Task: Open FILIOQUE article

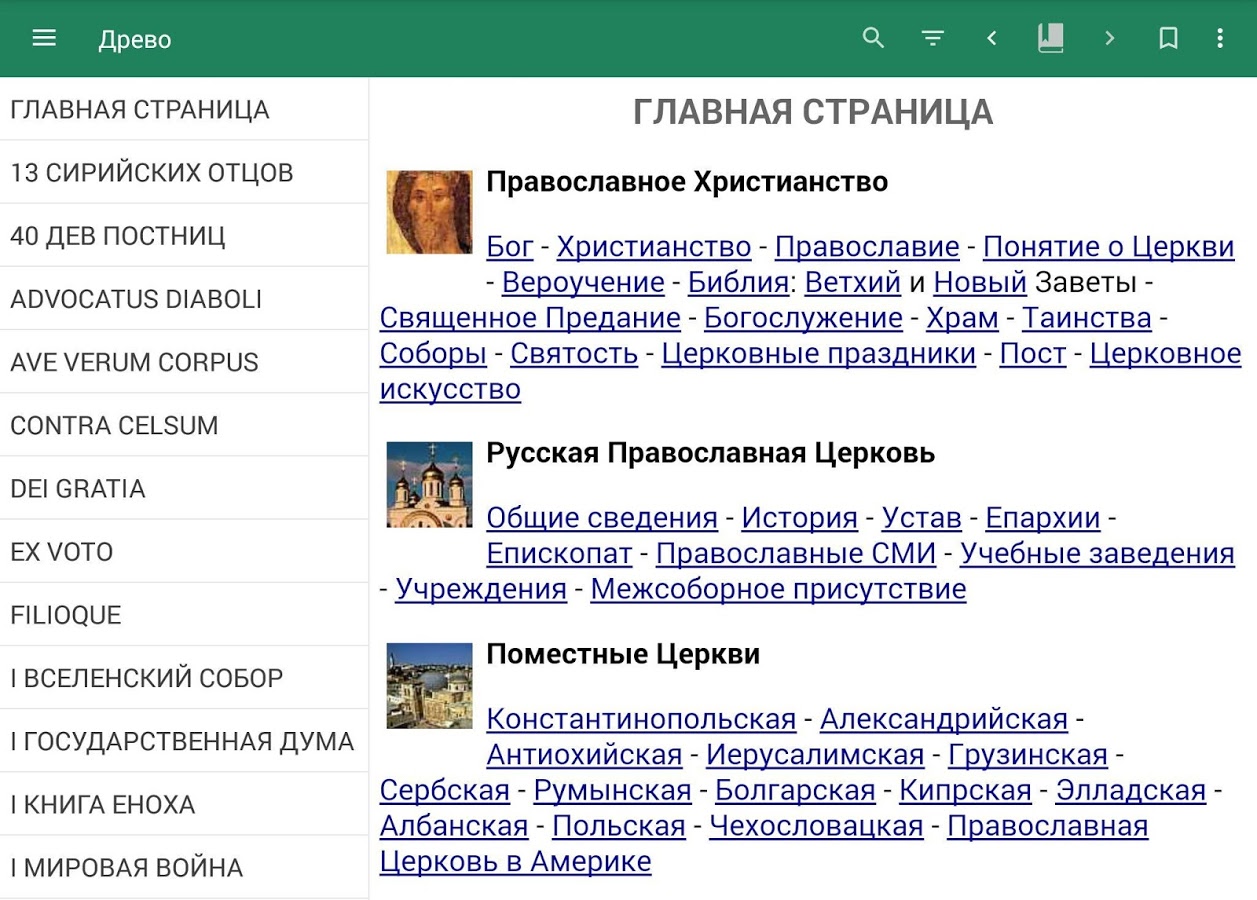Action: click(184, 613)
